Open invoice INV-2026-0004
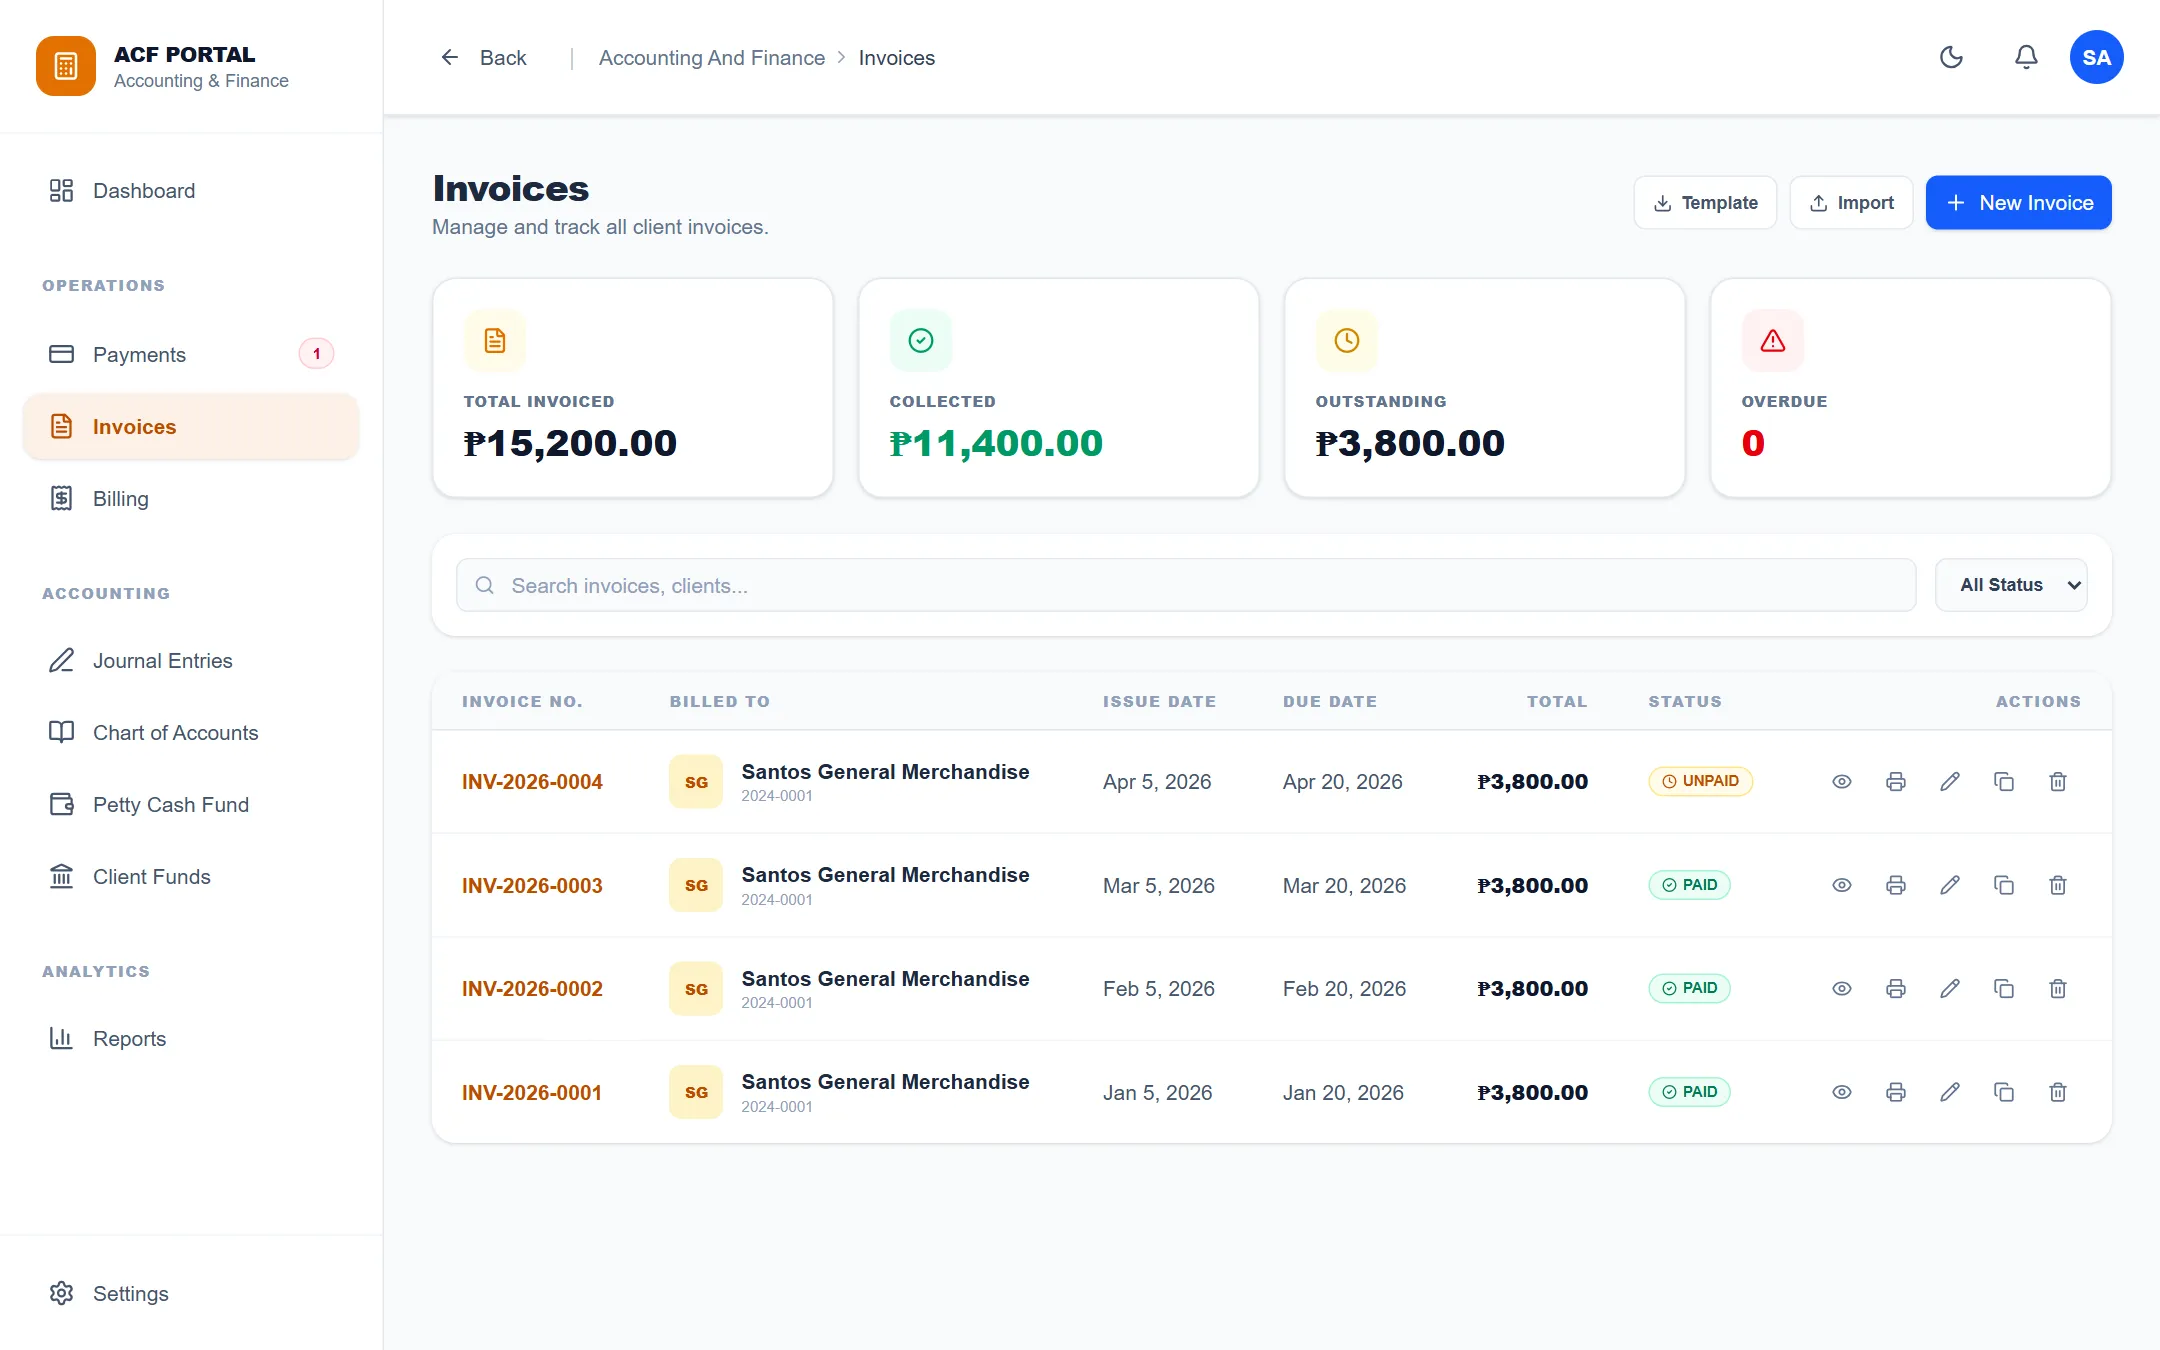 pos(532,782)
